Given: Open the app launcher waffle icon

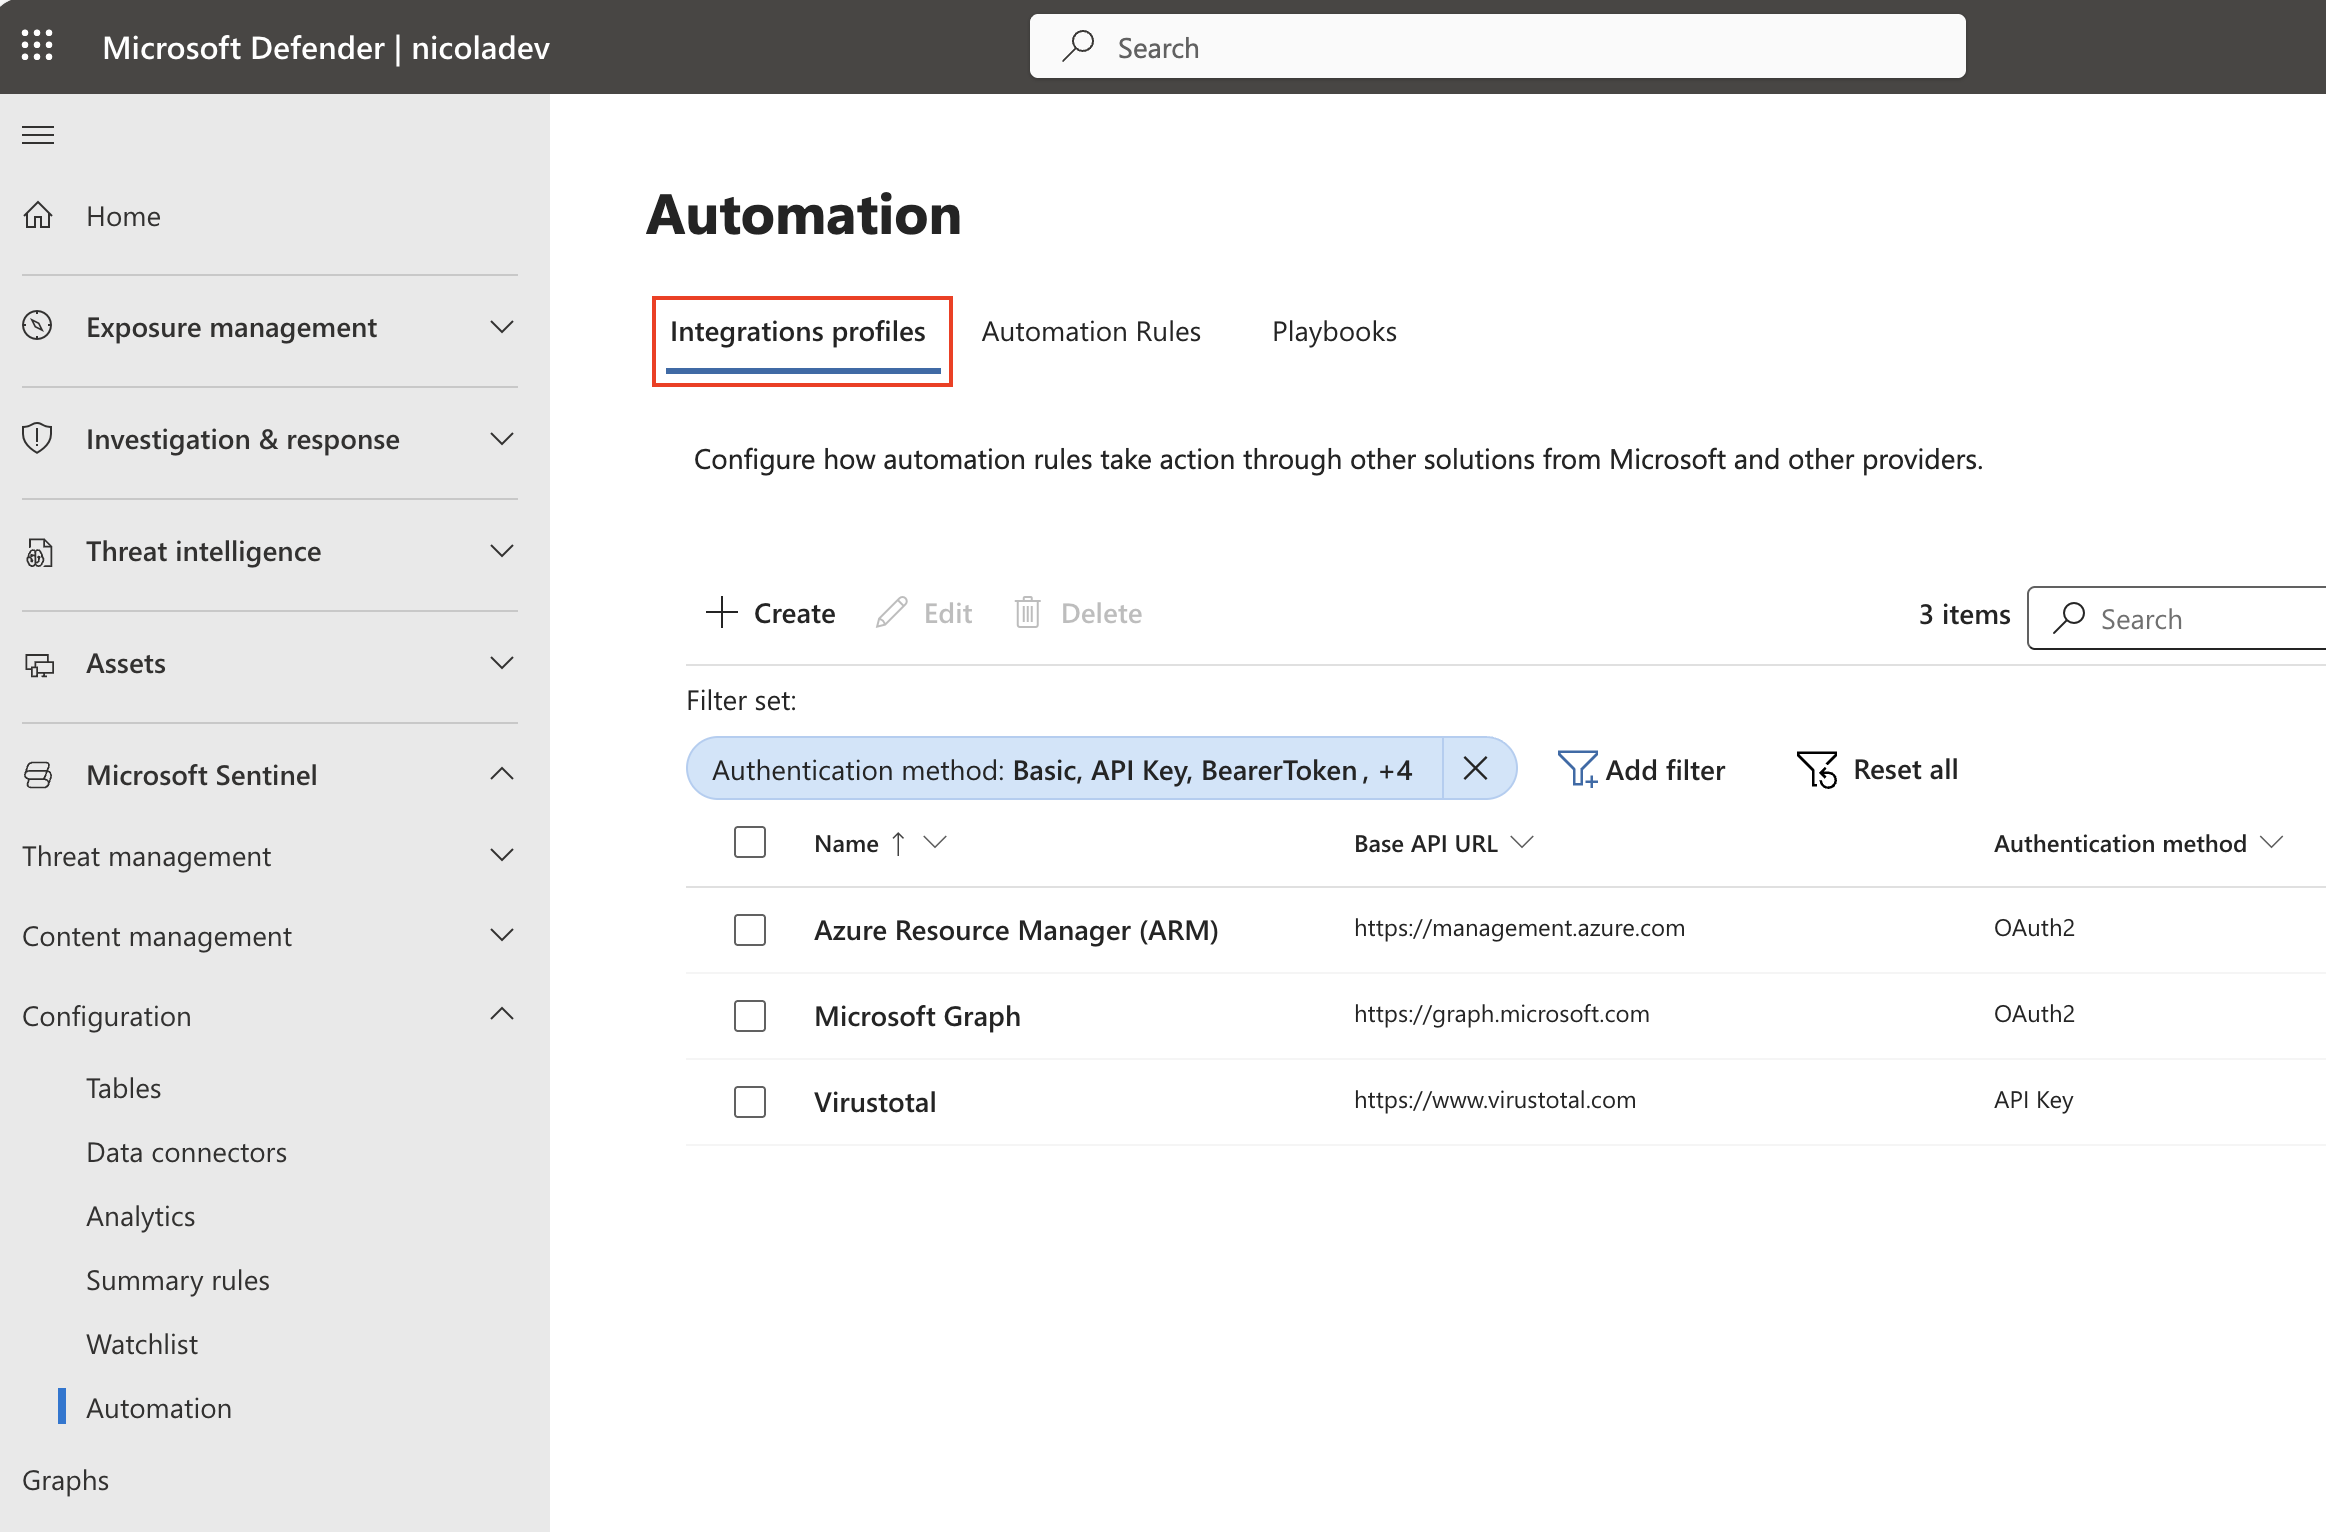Looking at the screenshot, I should (37, 46).
